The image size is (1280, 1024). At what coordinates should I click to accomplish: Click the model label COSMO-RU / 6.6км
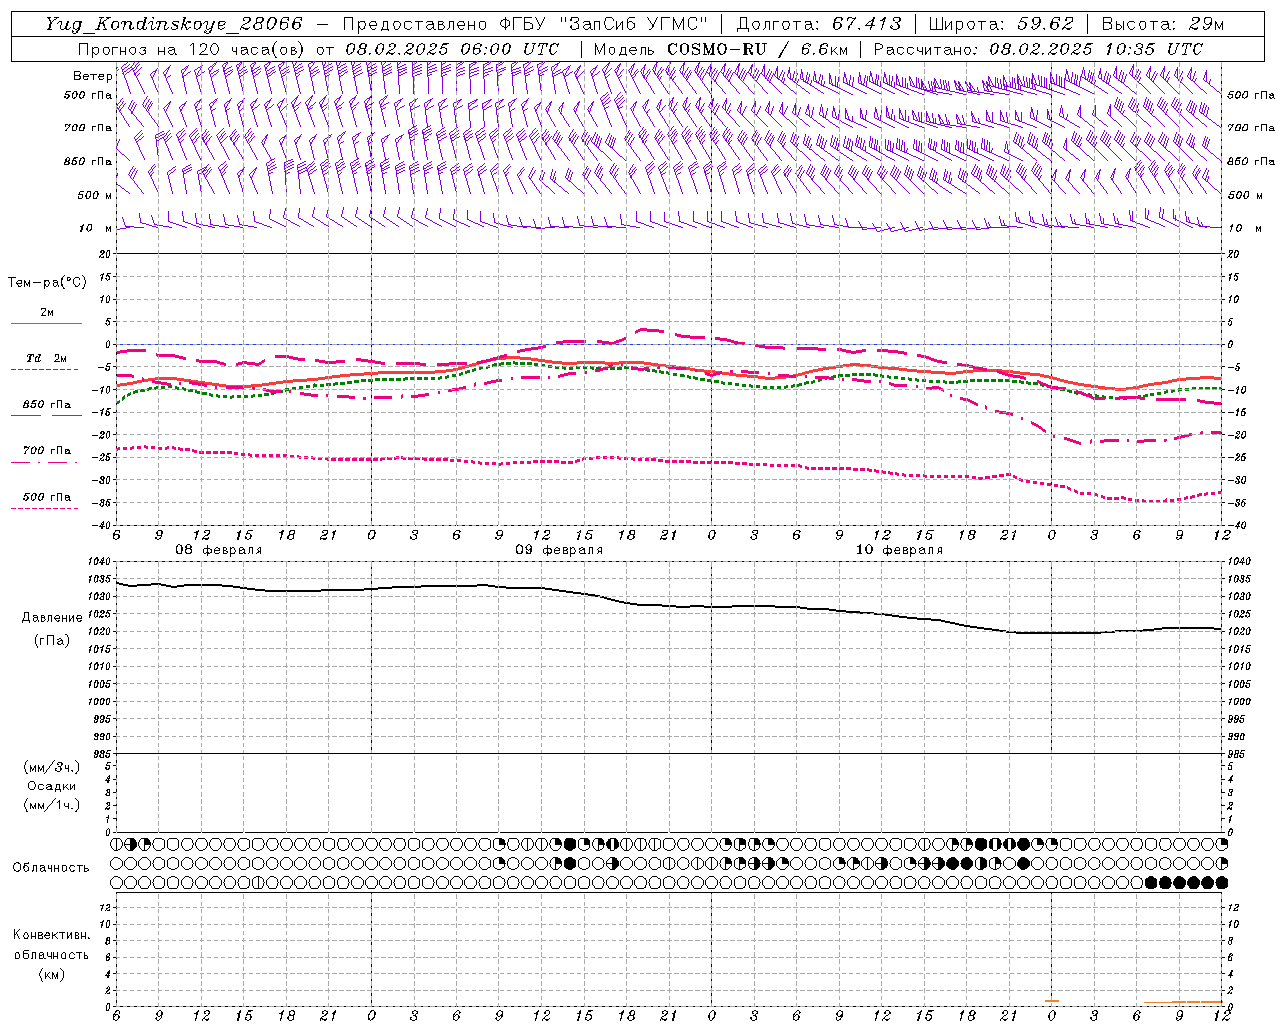(x=757, y=49)
